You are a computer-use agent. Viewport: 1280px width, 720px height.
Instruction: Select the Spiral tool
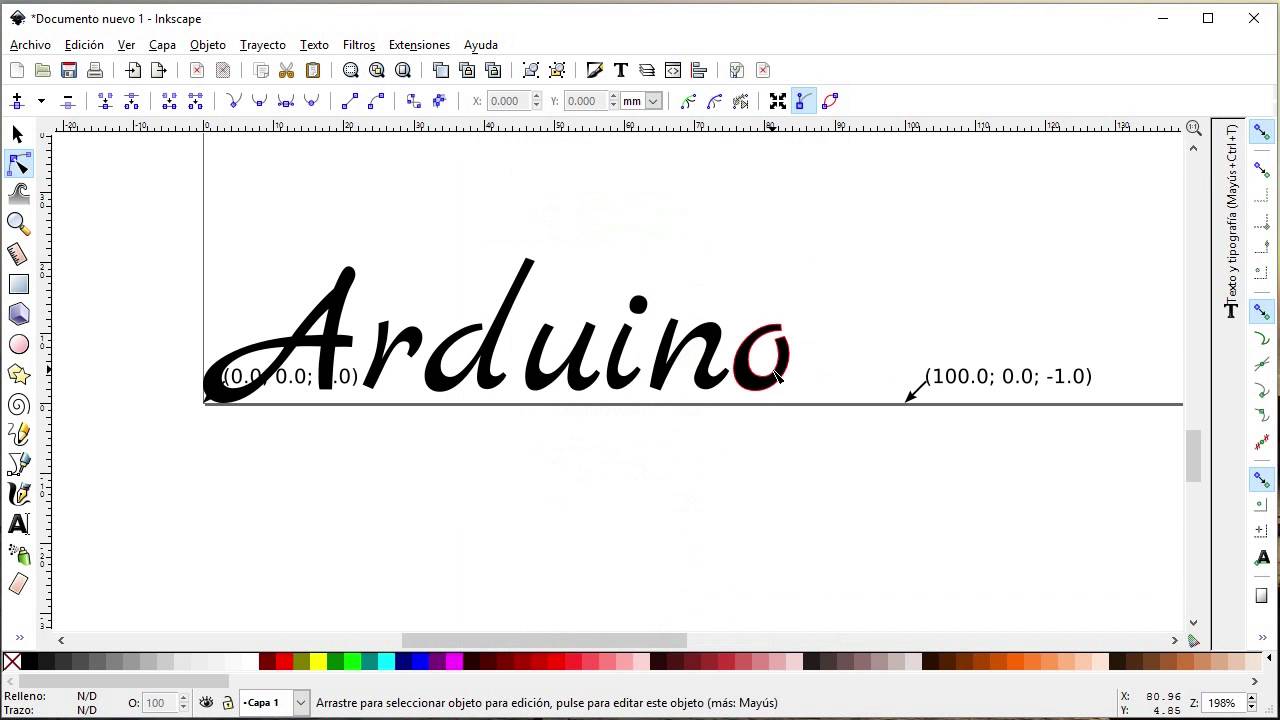pos(18,404)
